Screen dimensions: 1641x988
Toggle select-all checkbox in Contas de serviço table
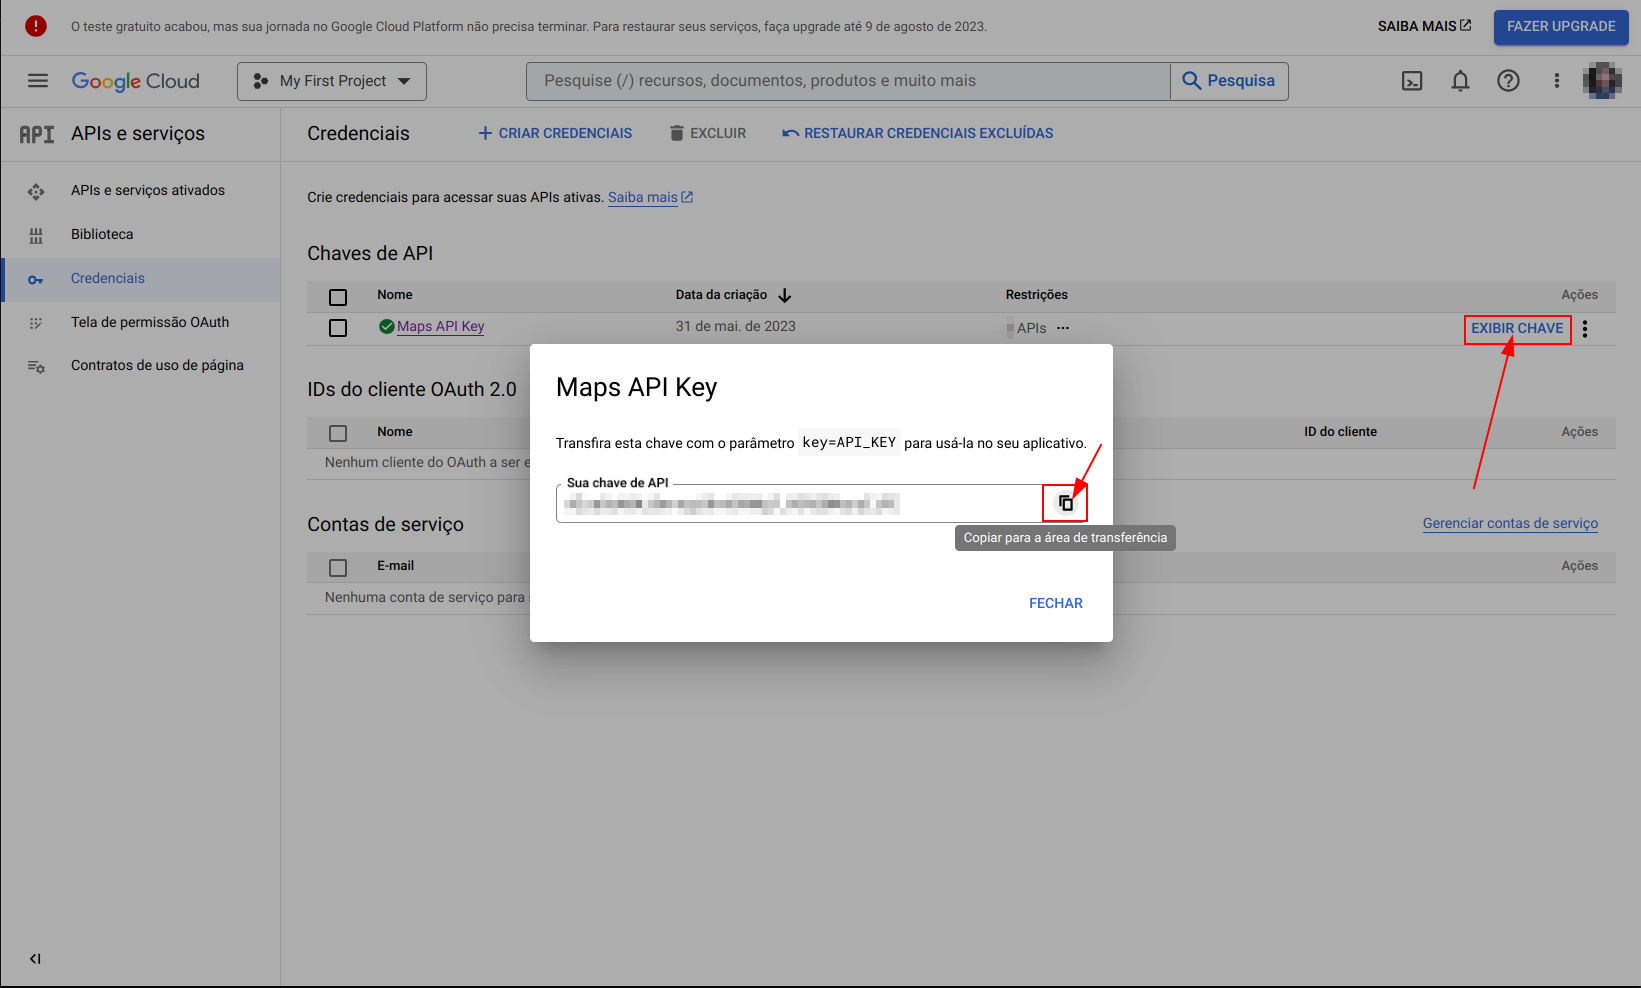point(338,568)
